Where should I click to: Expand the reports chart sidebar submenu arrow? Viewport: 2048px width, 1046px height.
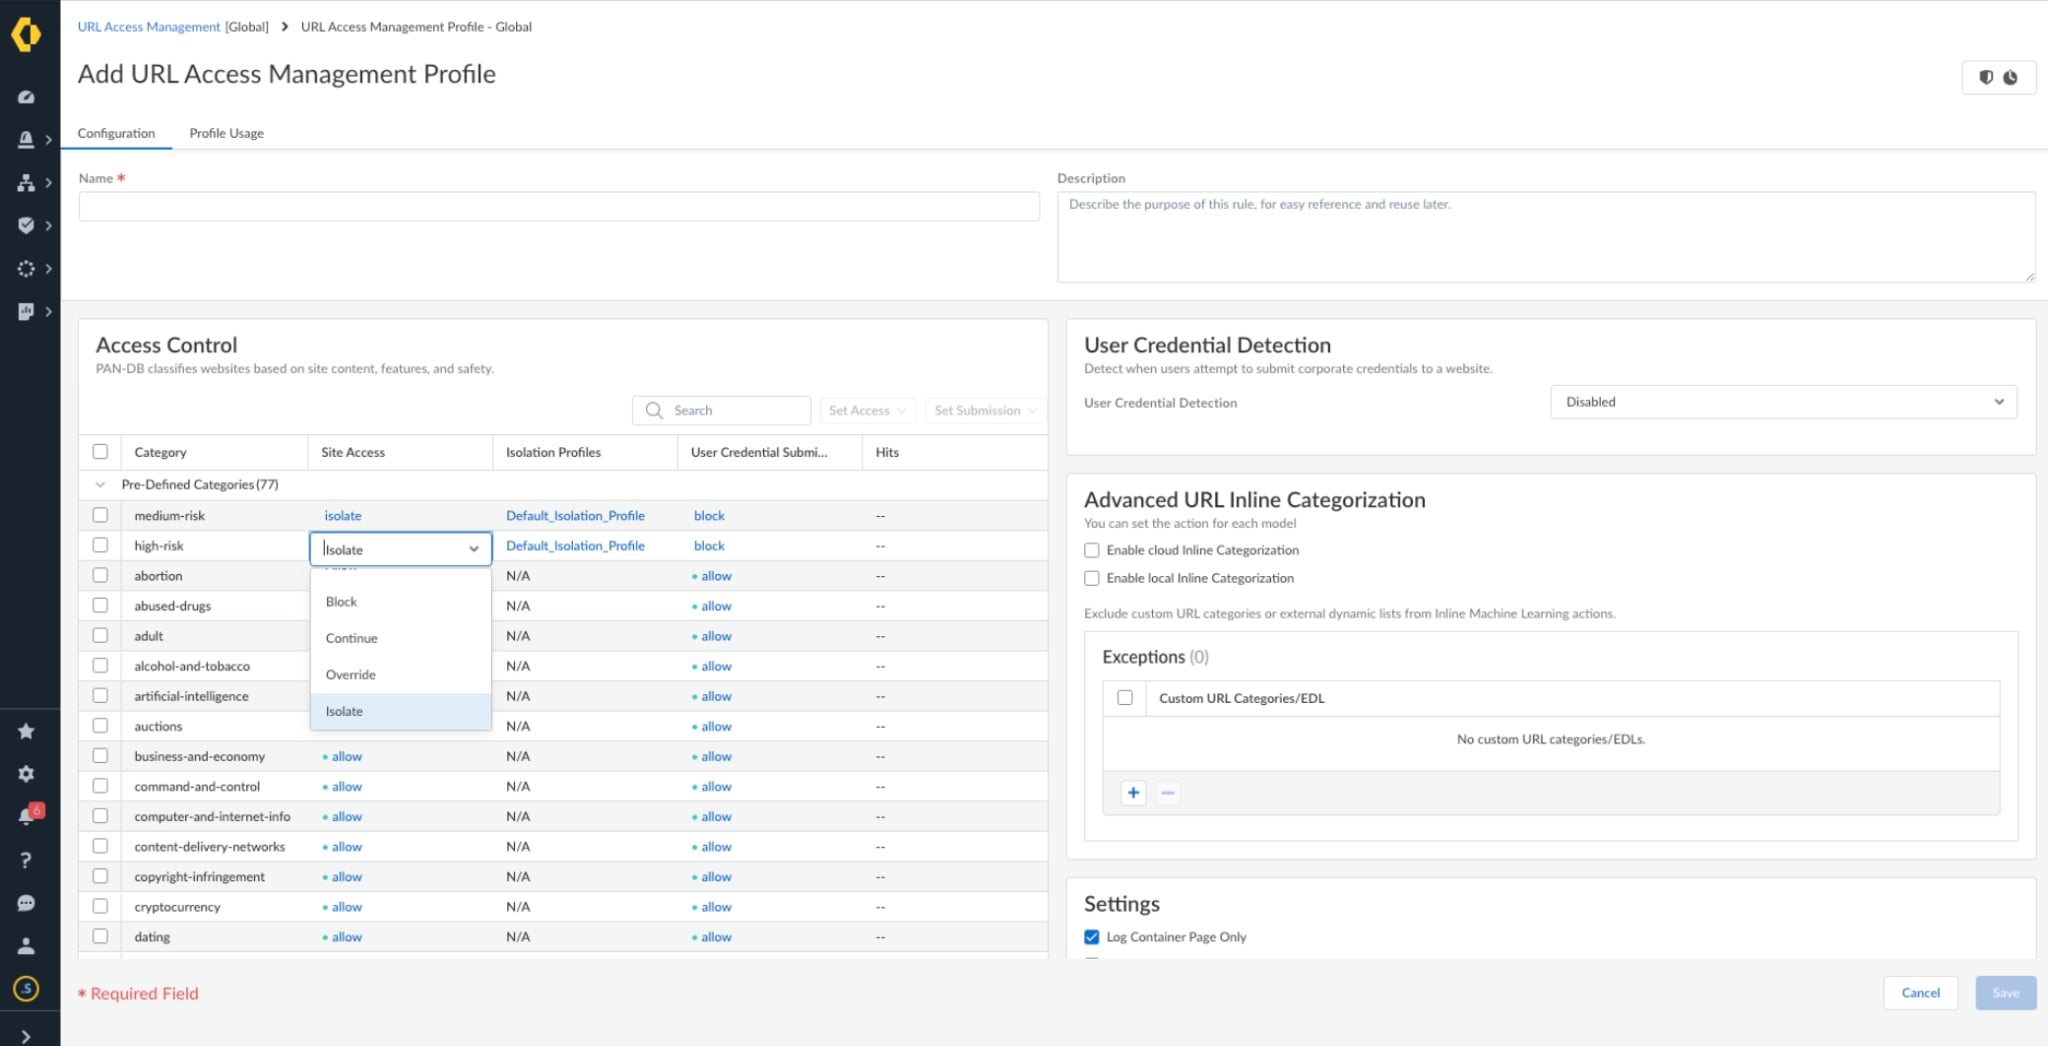point(48,312)
